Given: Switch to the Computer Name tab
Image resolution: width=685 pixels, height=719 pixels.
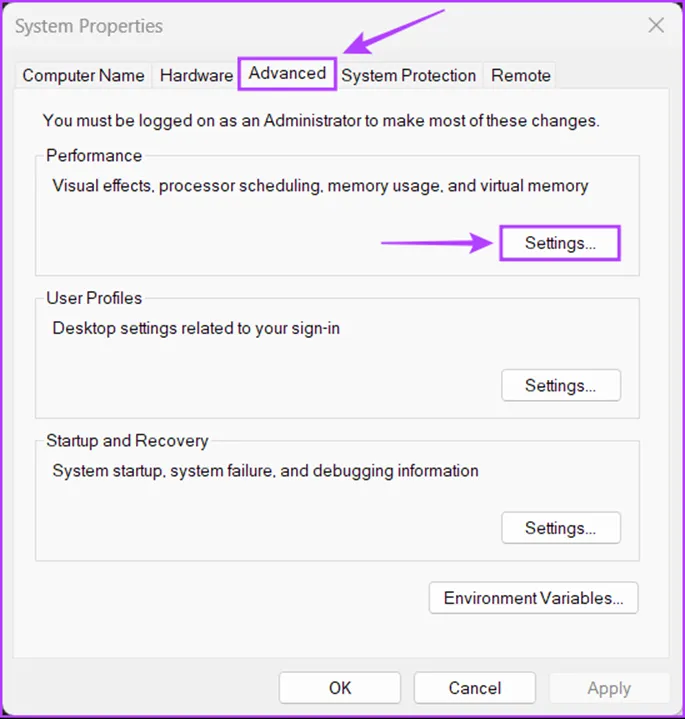Looking at the screenshot, I should coord(84,75).
